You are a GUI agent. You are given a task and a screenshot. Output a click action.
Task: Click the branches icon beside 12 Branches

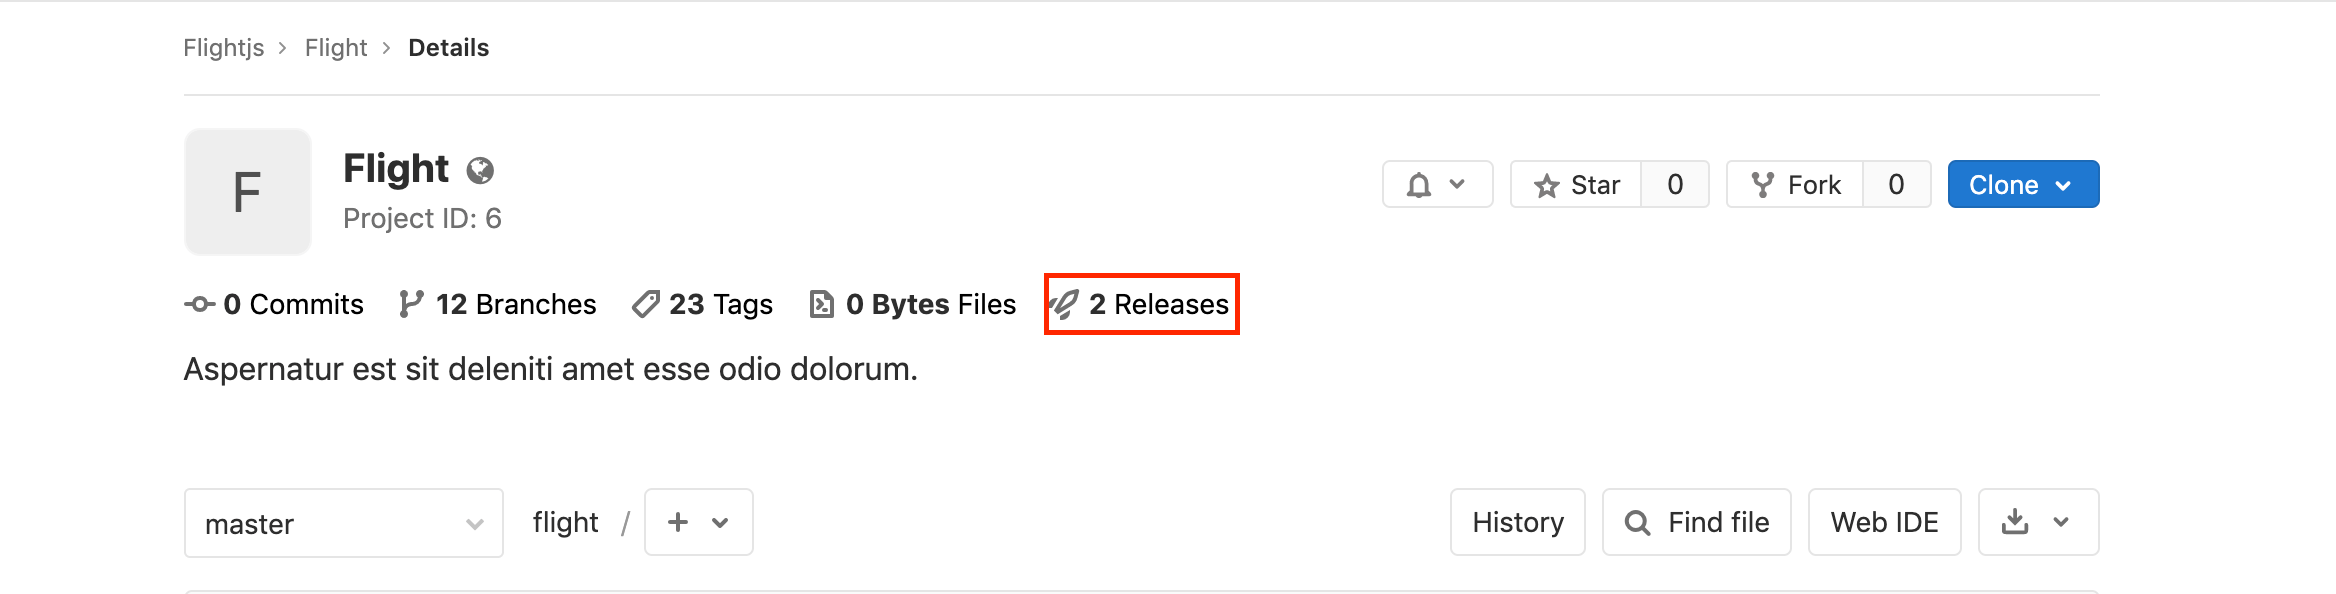click(x=412, y=304)
